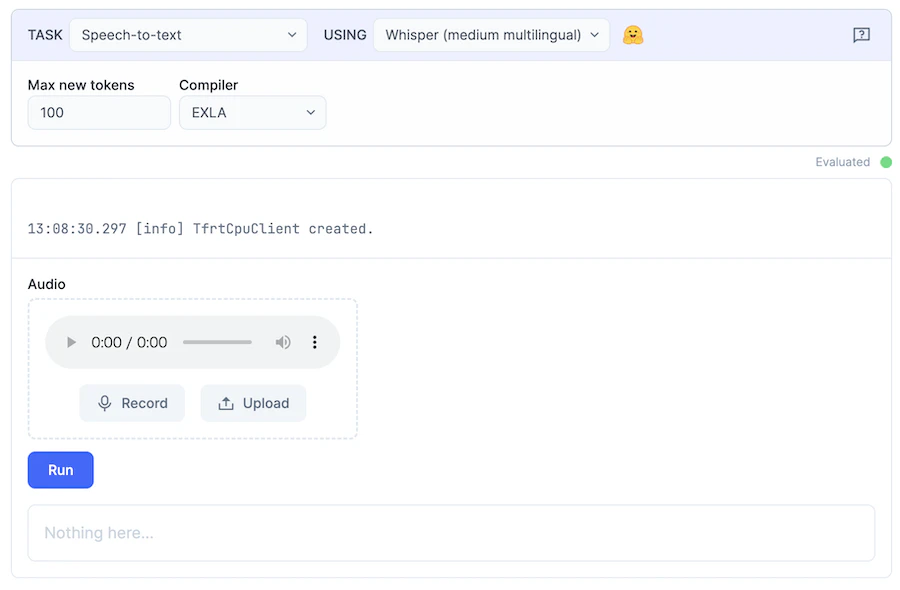Open audio player more options menu
This screenshot has height=590, width=900.
point(315,342)
